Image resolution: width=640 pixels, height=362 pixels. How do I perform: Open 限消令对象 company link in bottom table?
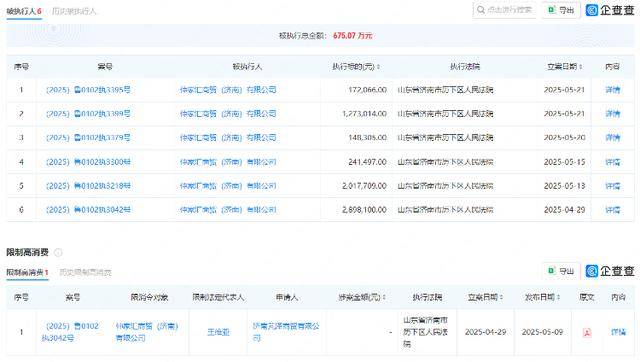click(147, 332)
